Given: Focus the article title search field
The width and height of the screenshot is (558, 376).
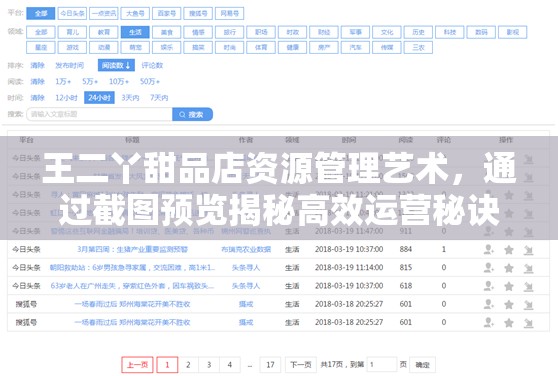Looking at the screenshot, I should pos(100,115).
